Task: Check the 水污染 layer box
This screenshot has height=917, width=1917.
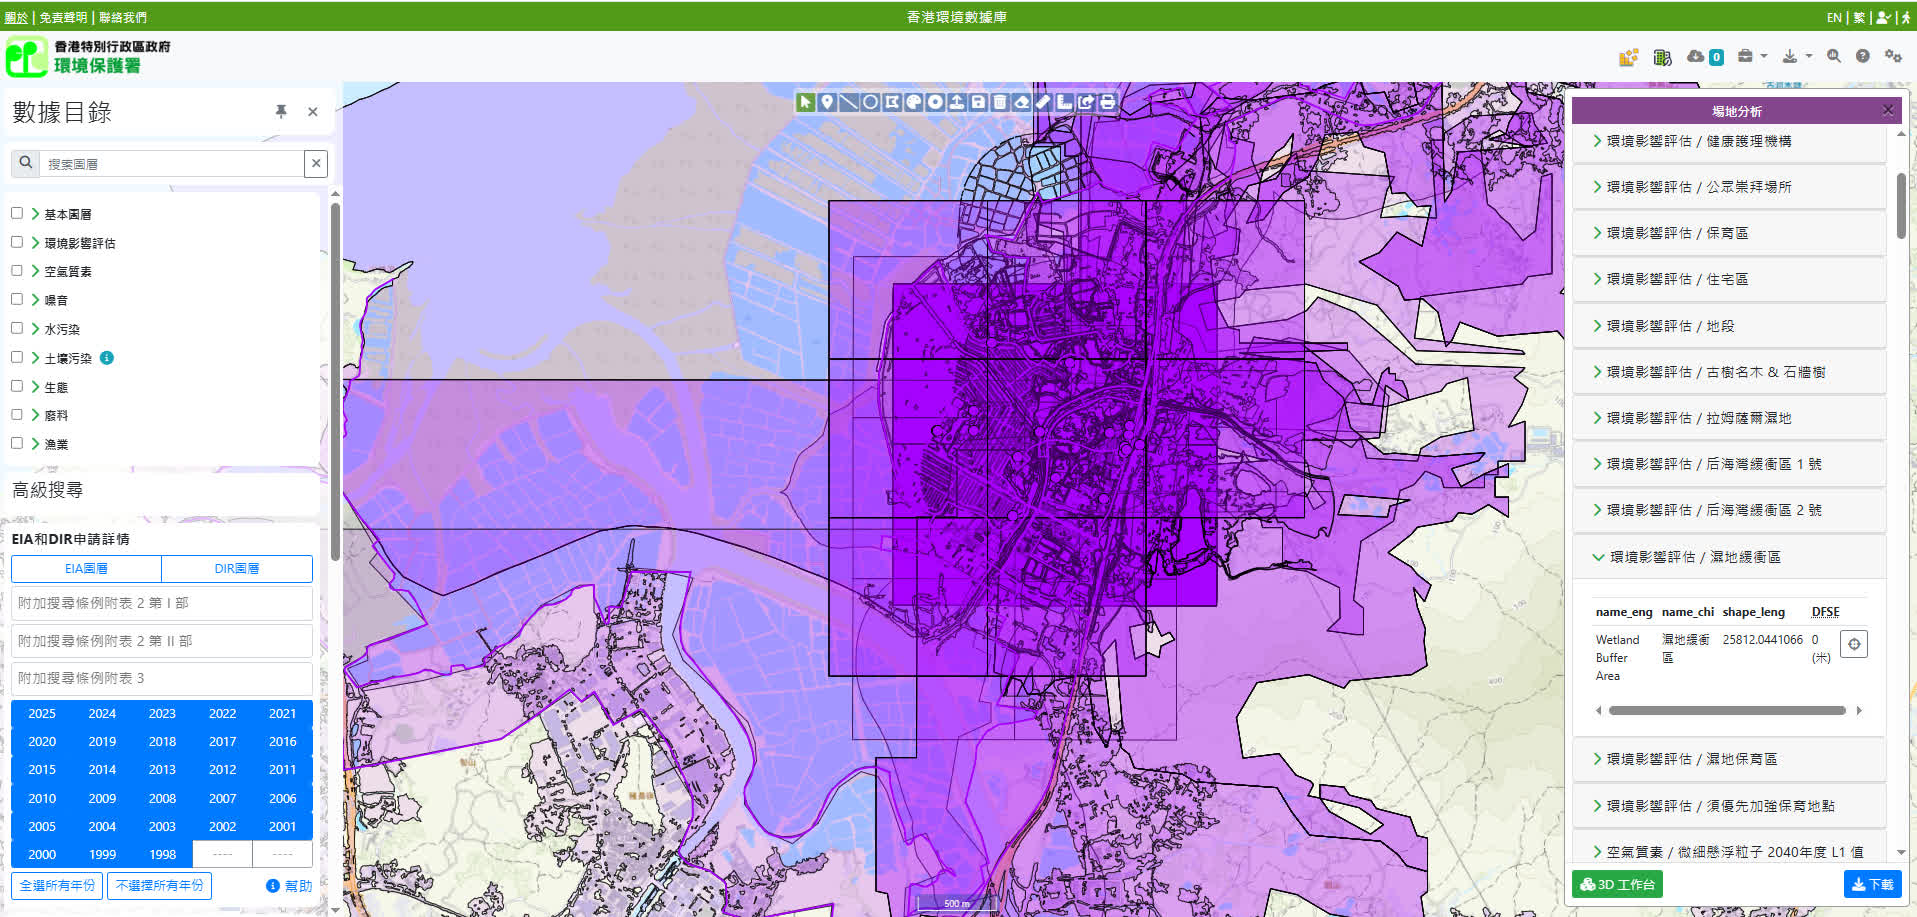Action: click(x=17, y=328)
